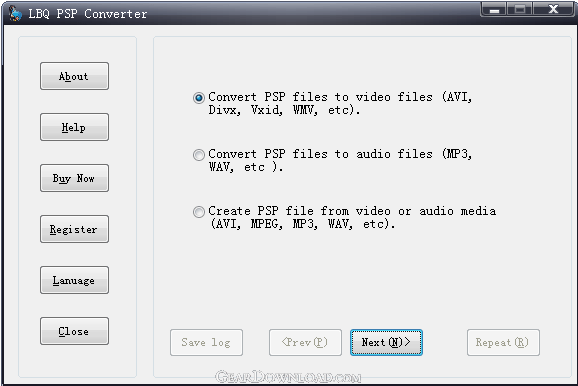Go back with the Prev (P) button
This screenshot has width=578, height=386.
(x=305, y=342)
